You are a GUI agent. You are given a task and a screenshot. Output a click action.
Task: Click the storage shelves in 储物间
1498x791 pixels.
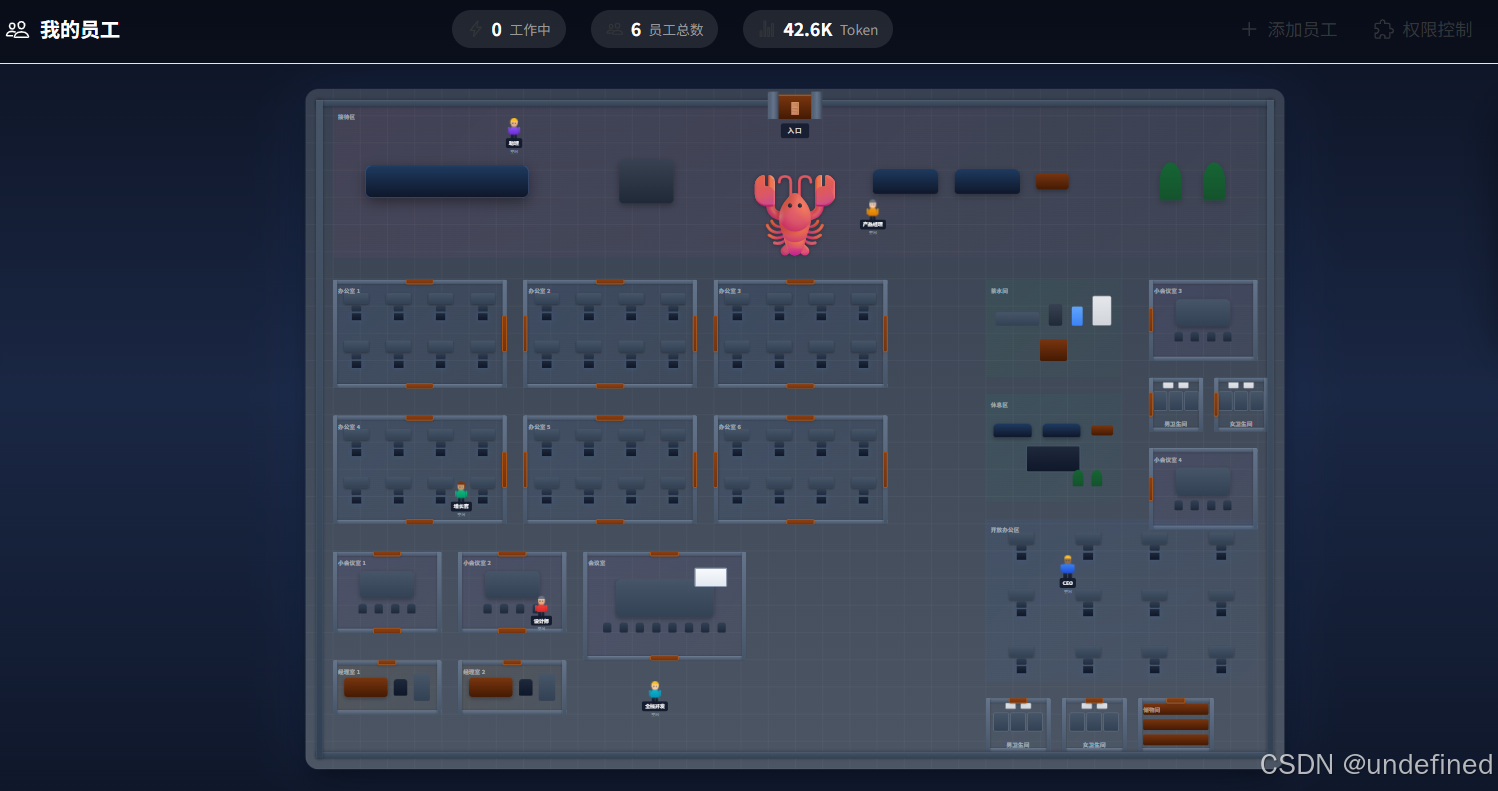(1176, 725)
